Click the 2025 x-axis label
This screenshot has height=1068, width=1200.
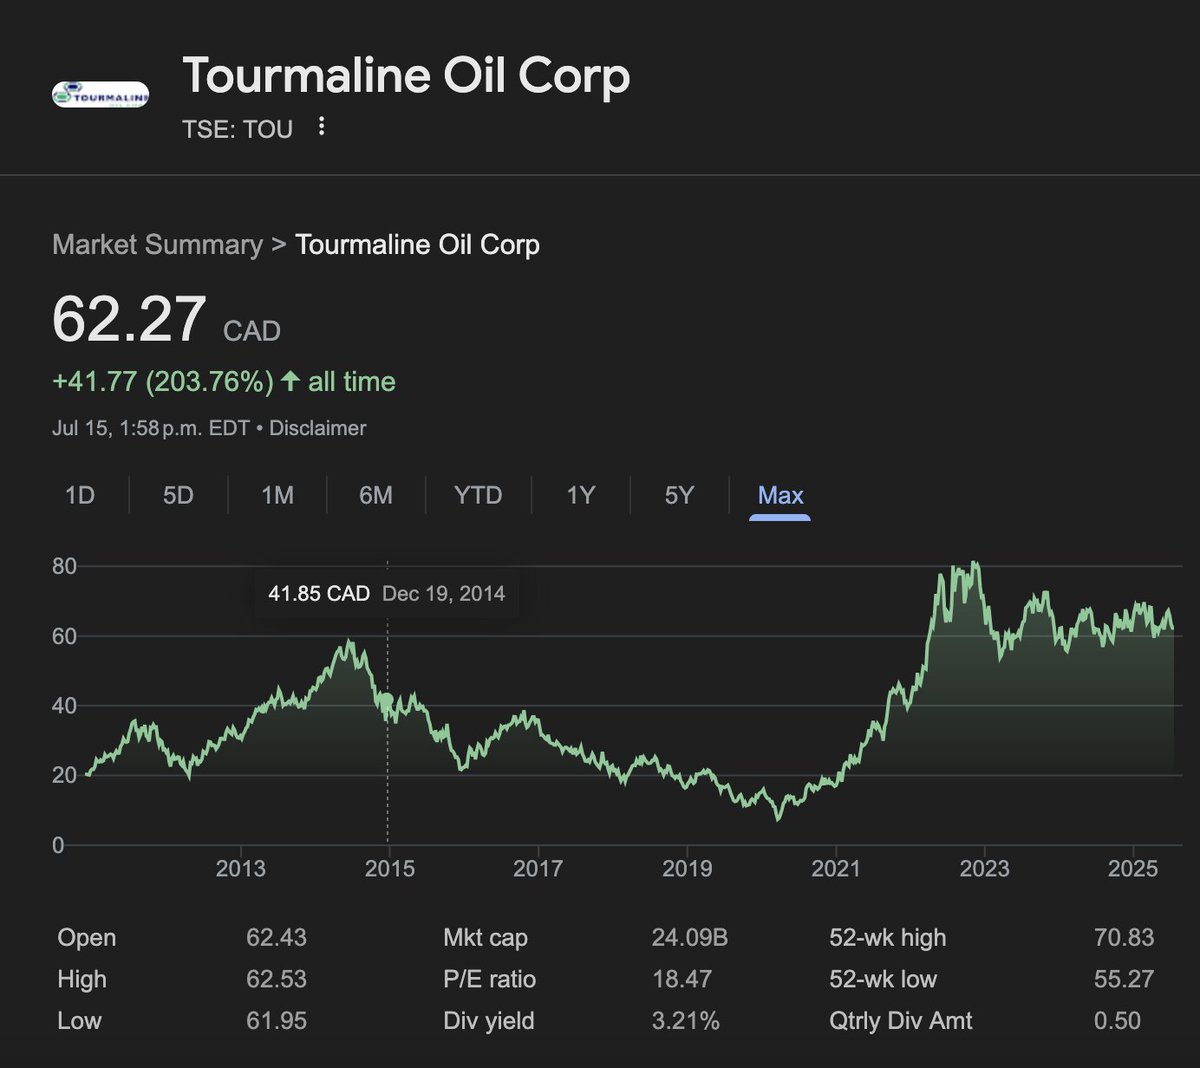1133,868
